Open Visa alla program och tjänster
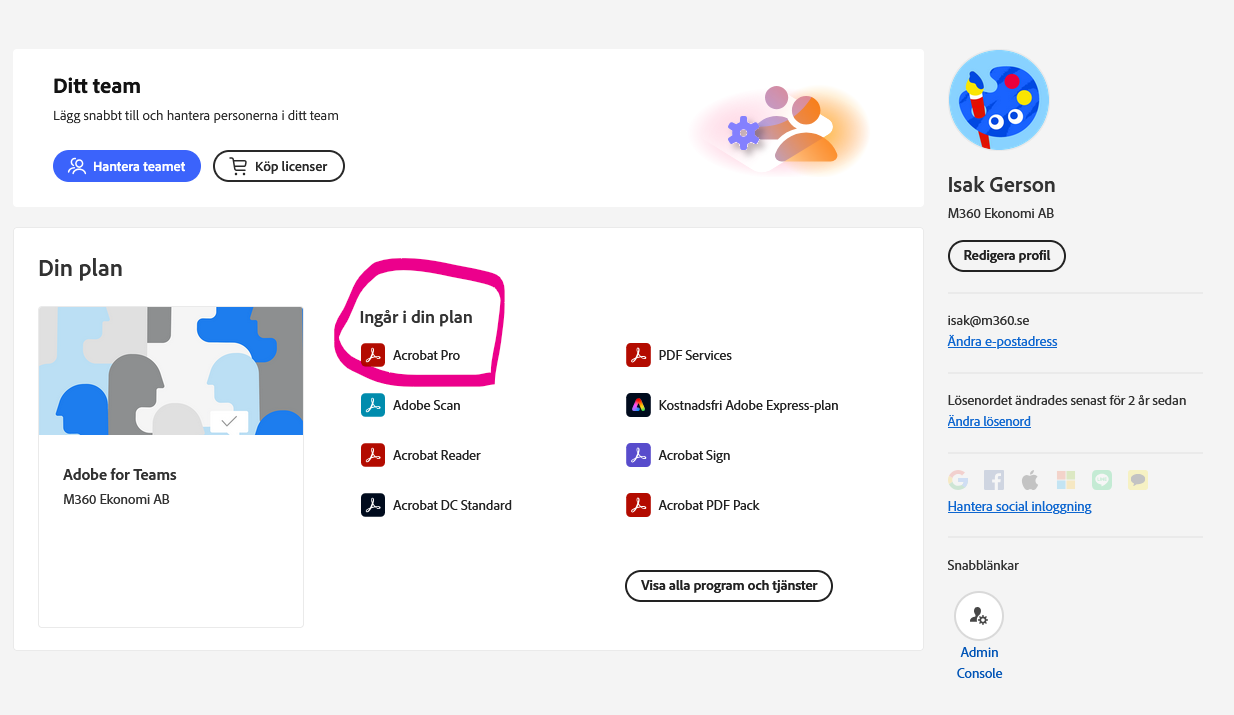This screenshot has height=715, width=1234. tap(729, 585)
